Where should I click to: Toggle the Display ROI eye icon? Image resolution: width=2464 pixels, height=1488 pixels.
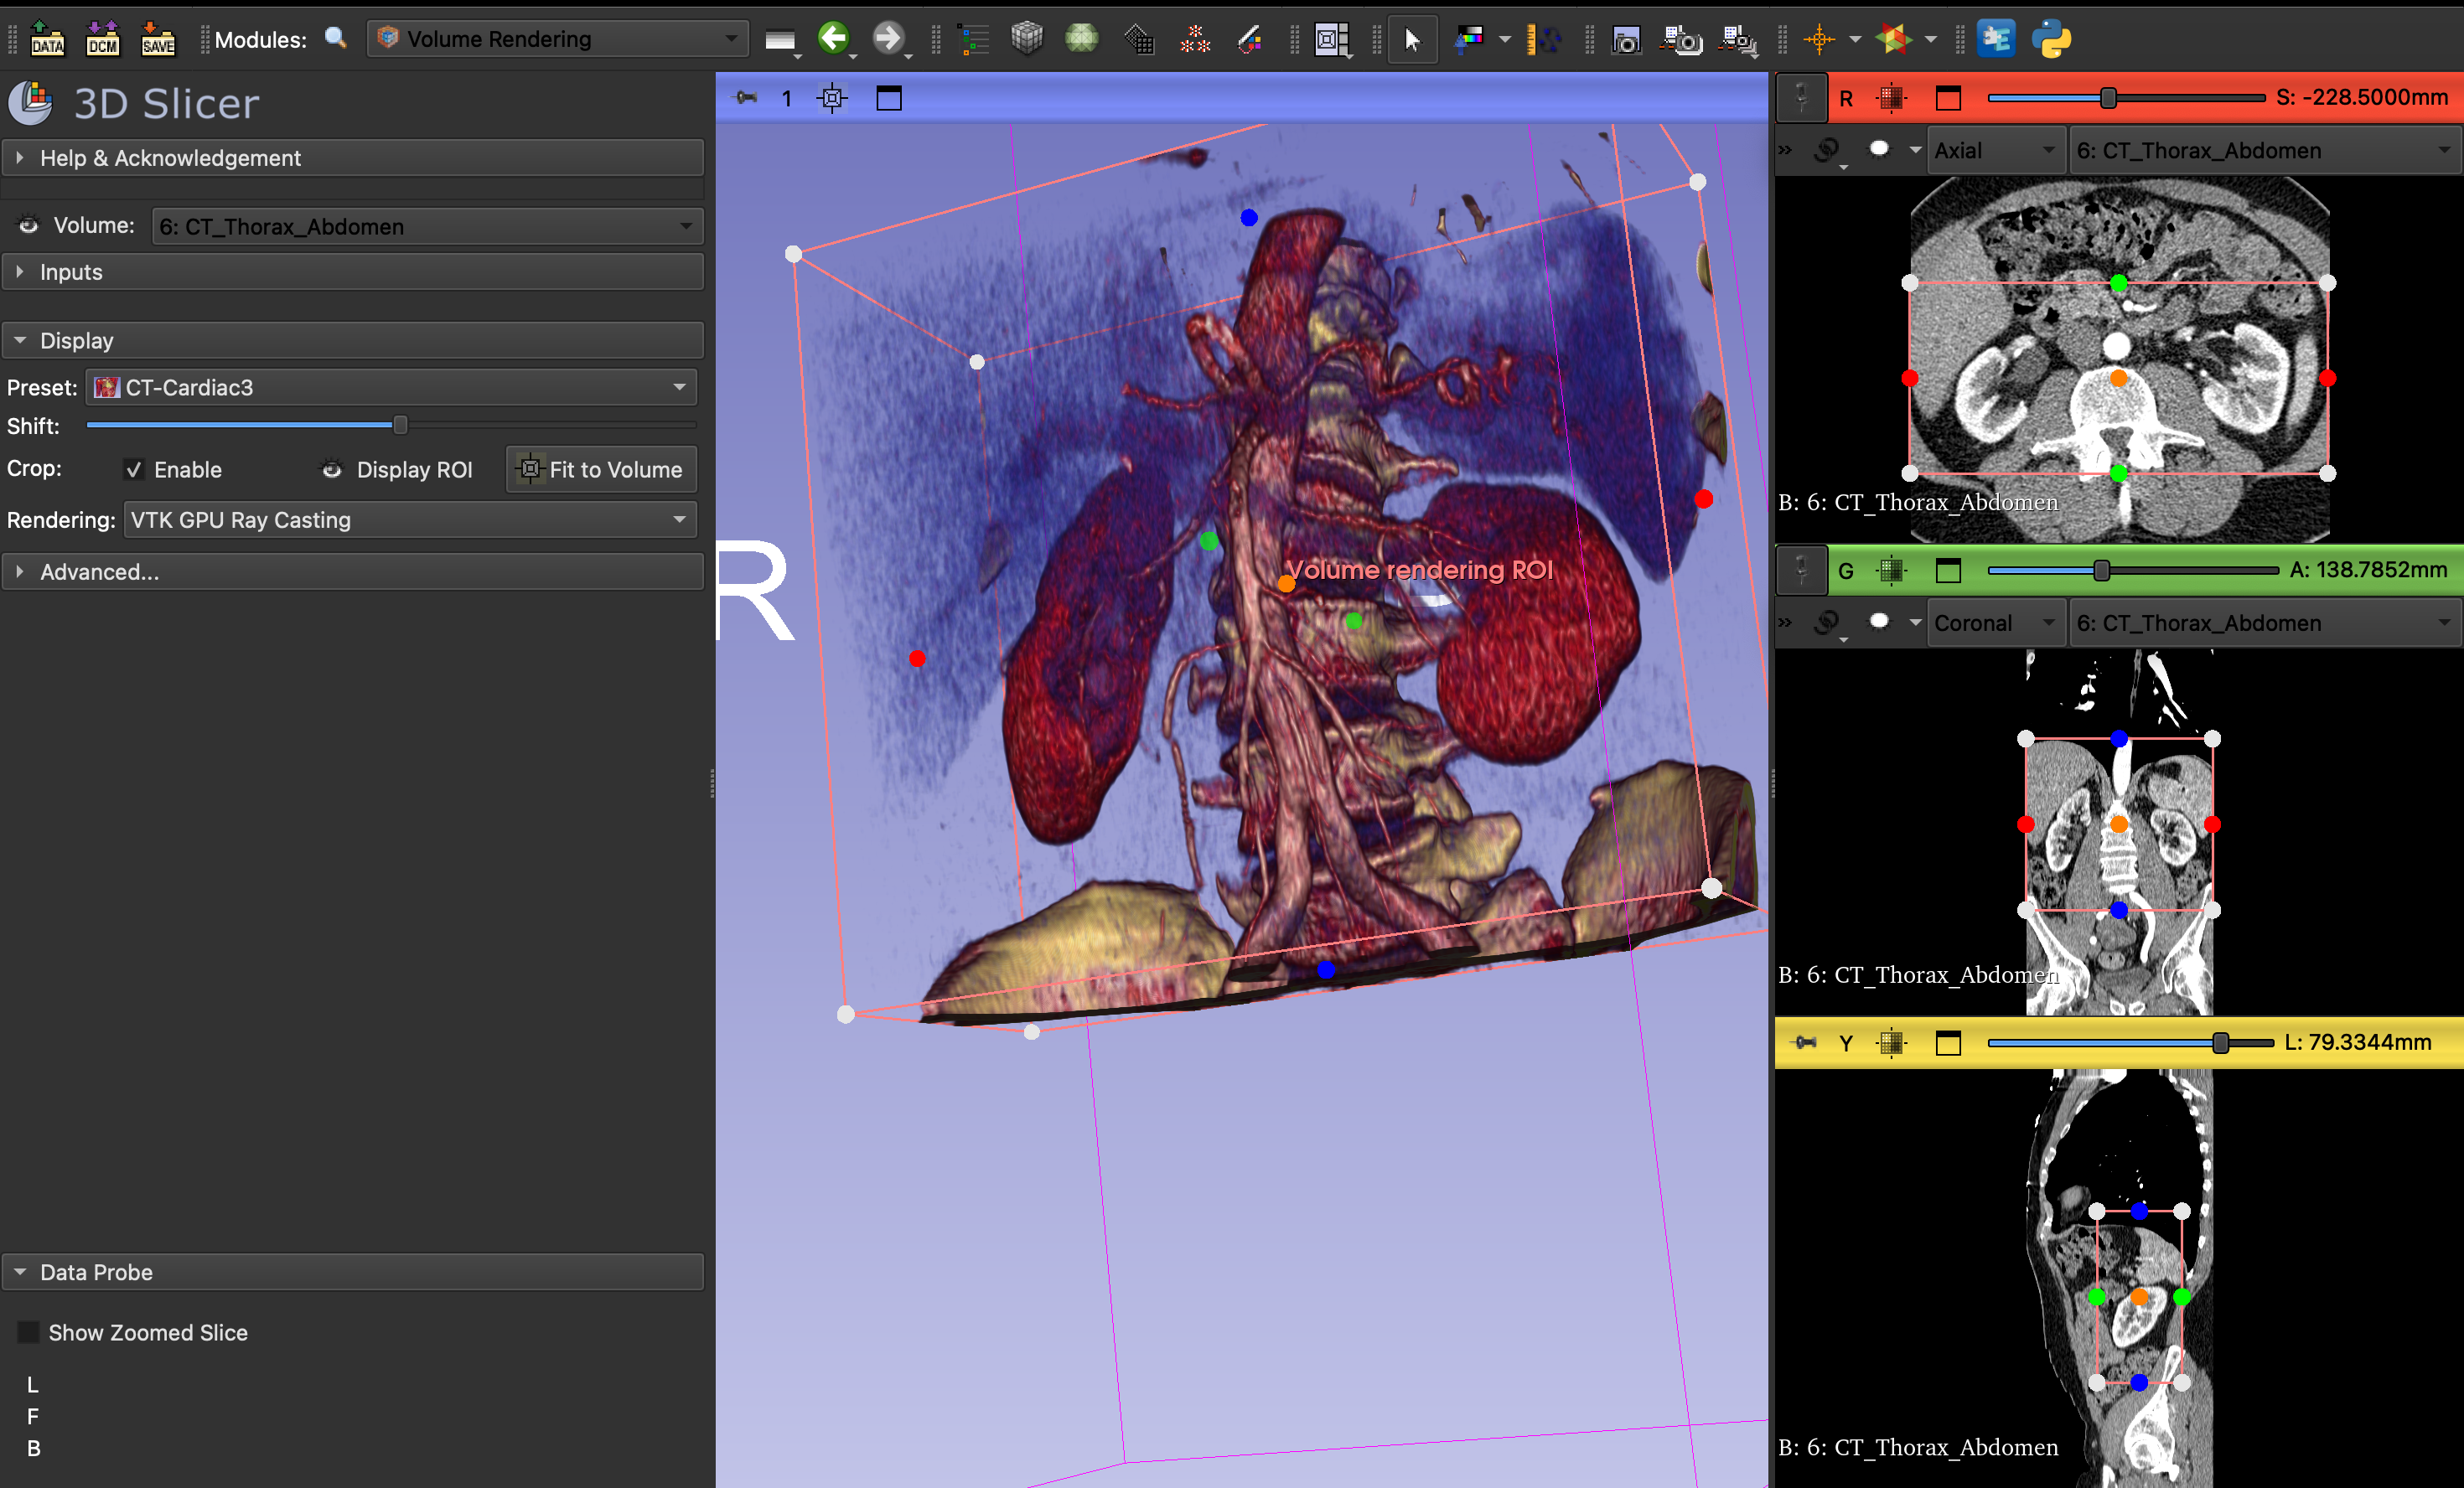click(x=332, y=469)
